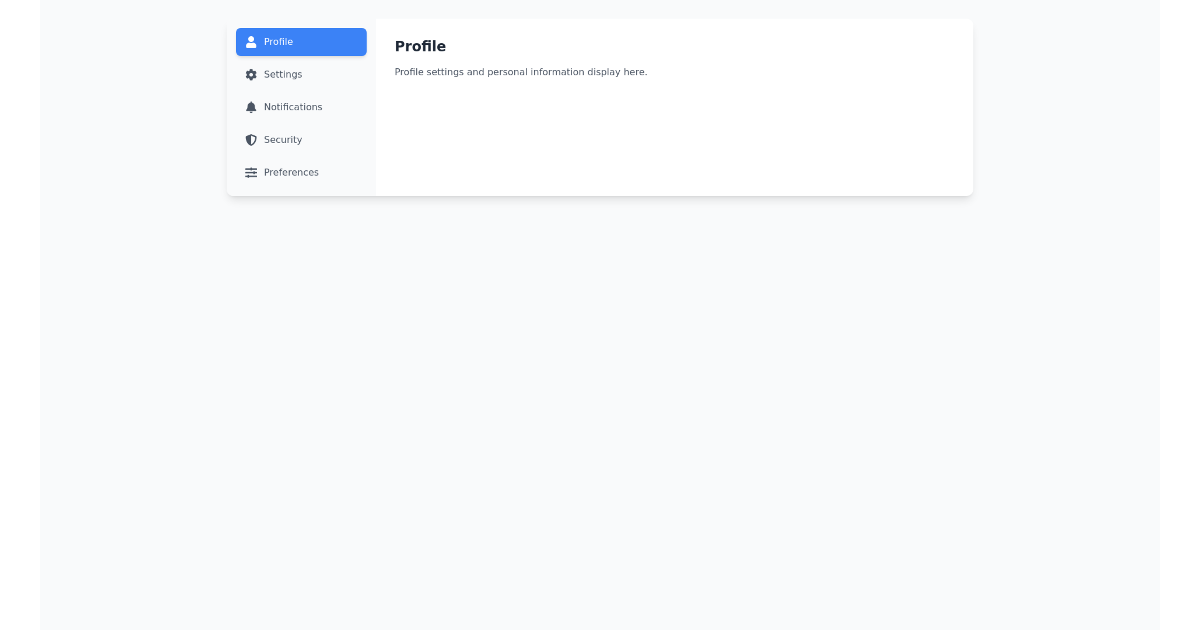Click the Notifications label text
The image size is (1200, 630).
[293, 107]
